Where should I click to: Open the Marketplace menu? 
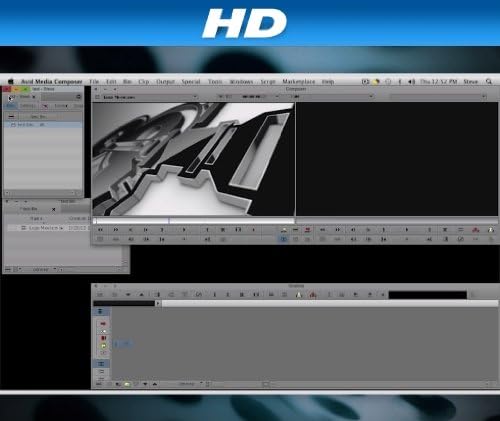tap(299, 81)
